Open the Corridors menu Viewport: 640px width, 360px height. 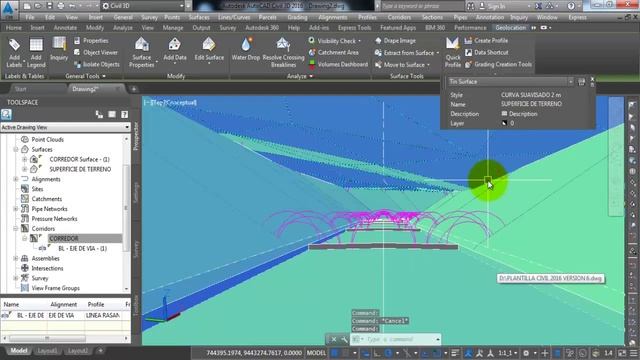tap(399, 18)
